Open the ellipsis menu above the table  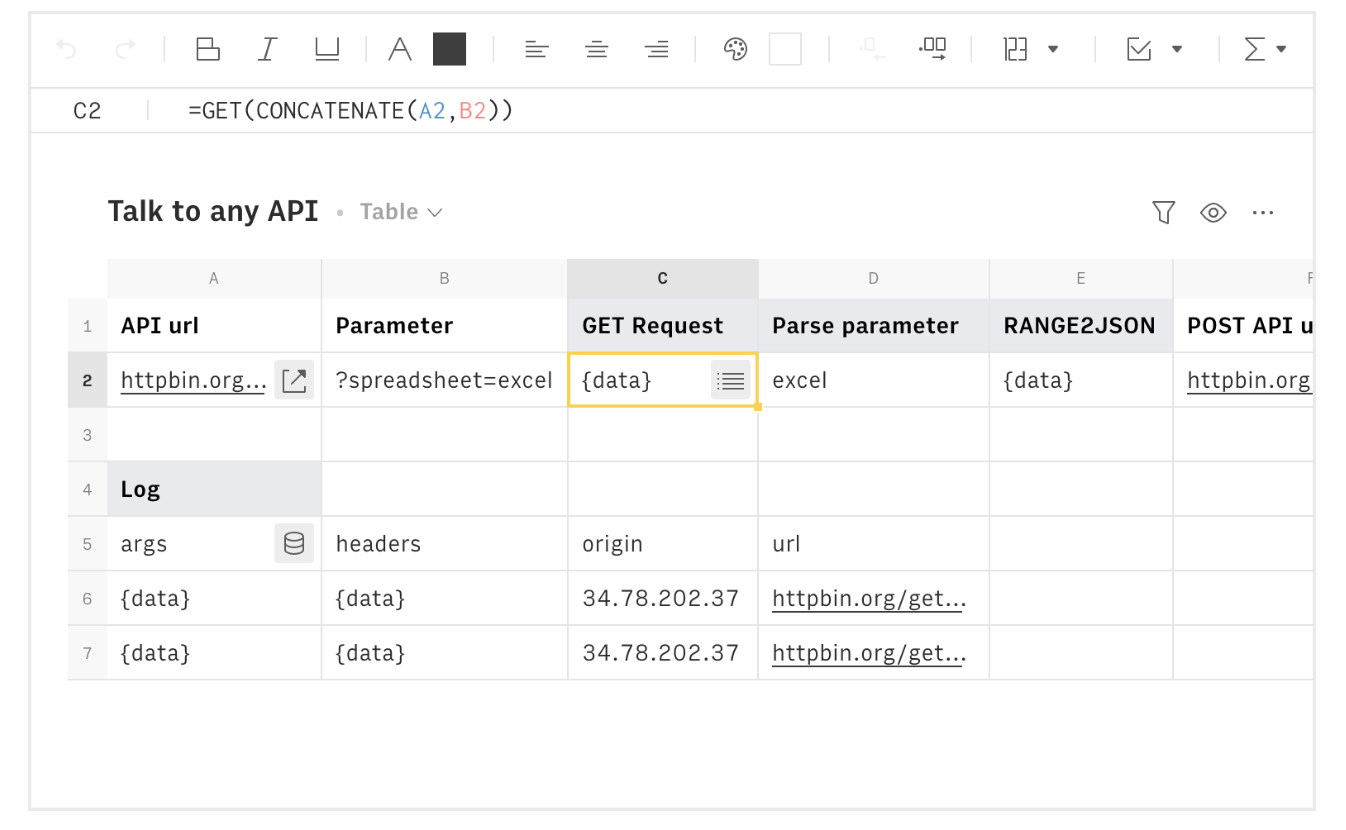click(1263, 212)
